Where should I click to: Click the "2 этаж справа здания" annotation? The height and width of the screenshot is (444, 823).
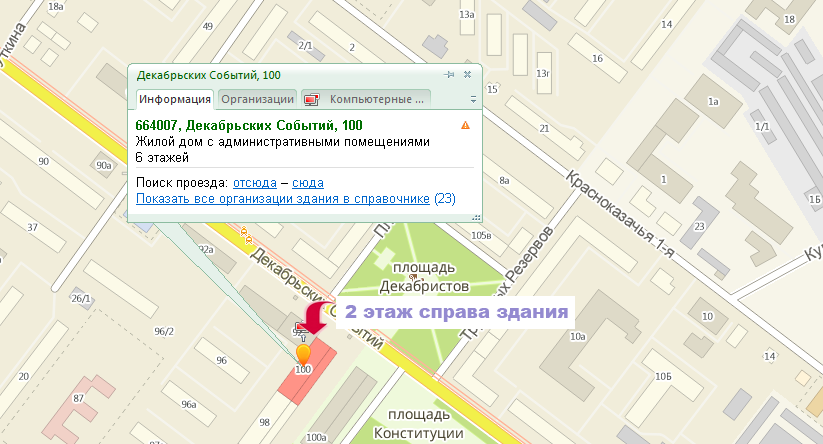pos(457,311)
